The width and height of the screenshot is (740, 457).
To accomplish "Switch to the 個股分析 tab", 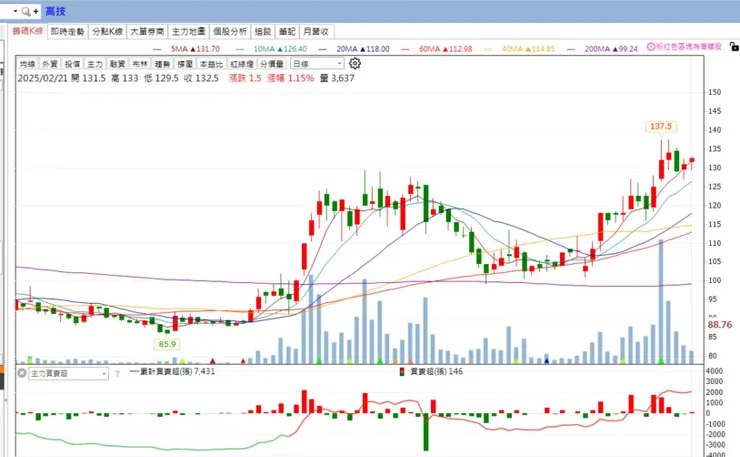I will click(230, 32).
